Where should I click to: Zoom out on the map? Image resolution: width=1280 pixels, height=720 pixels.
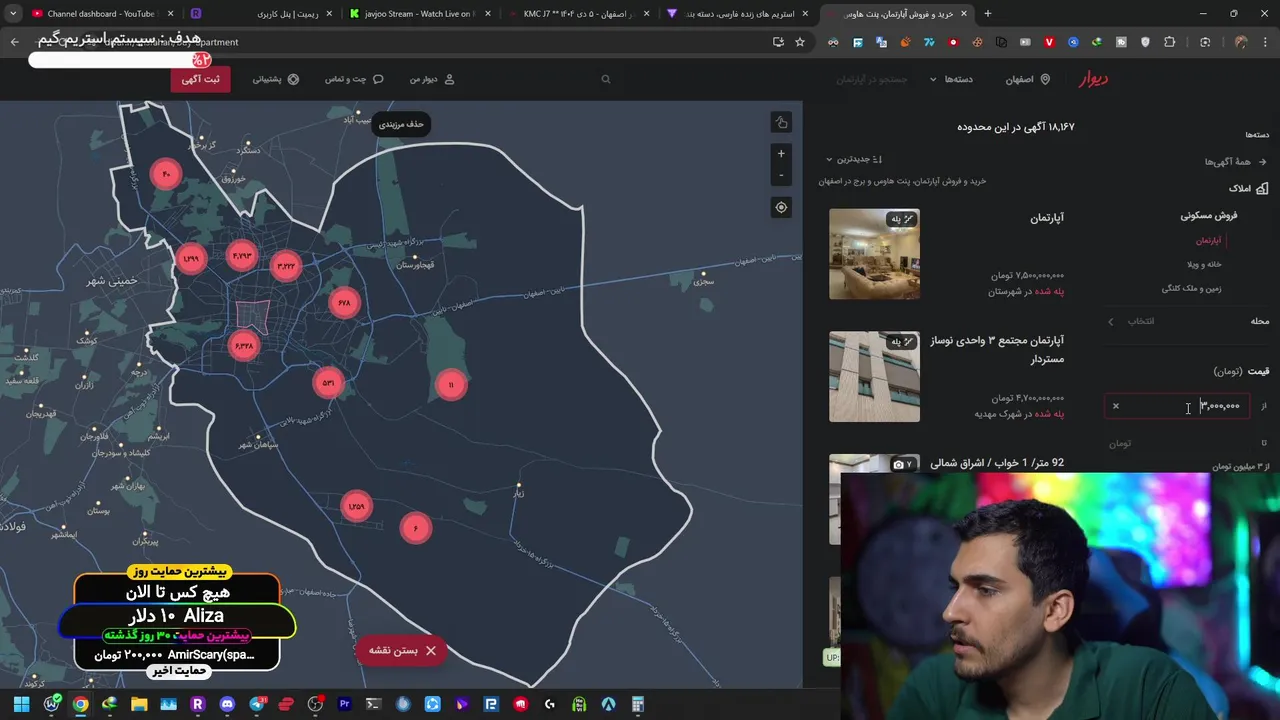(781, 175)
